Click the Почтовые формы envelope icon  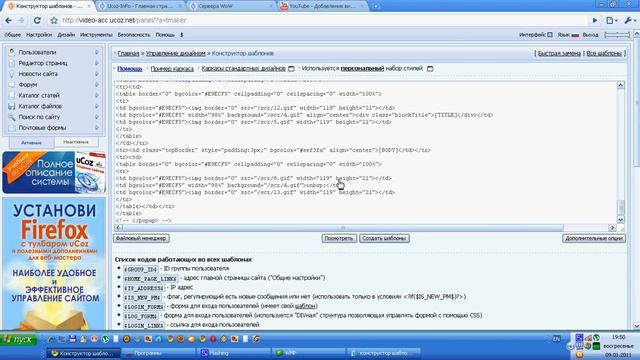[11, 128]
